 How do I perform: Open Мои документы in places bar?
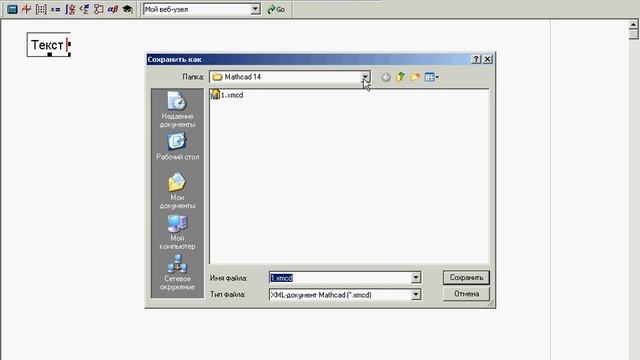coord(177,191)
